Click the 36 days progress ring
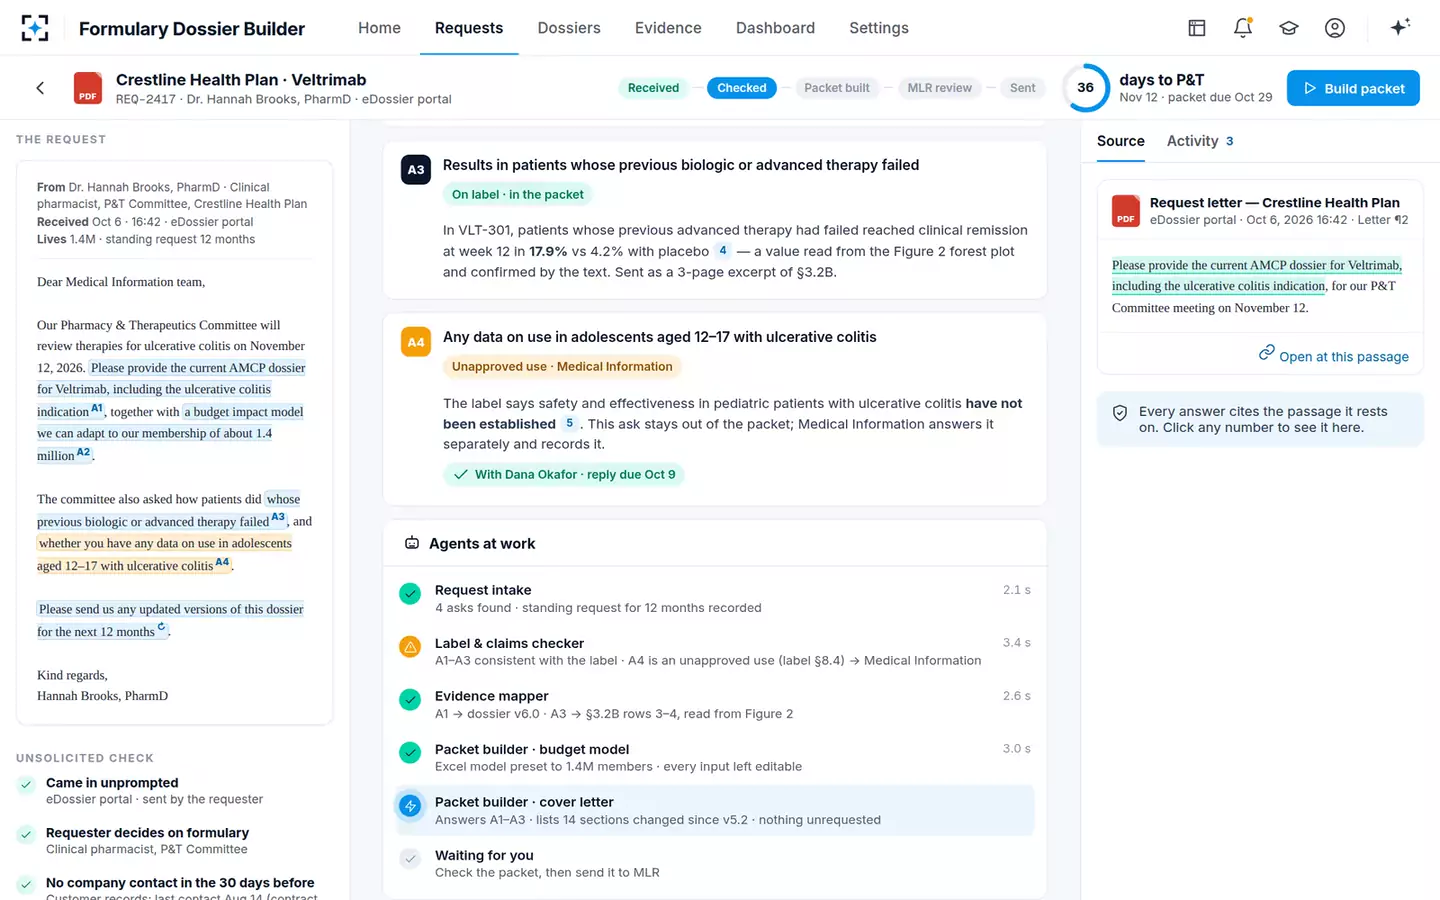This screenshot has height=900, width=1440. [x=1085, y=88]
